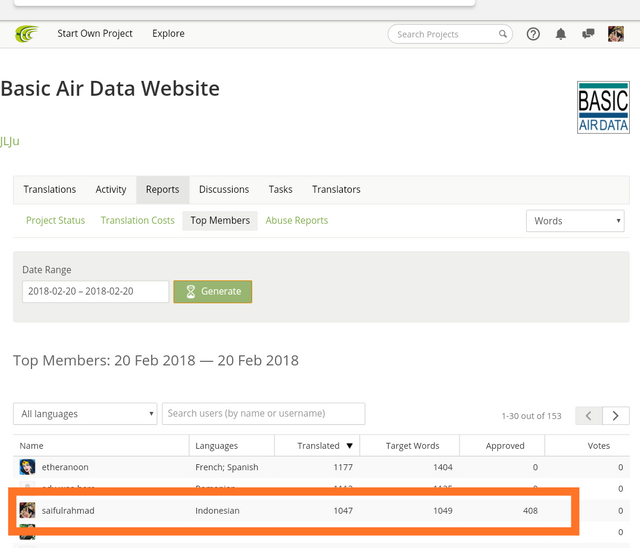This screenshot has height=548, width=640.
Task: Expand the Words unit dropdown
Action: [575, 221]
